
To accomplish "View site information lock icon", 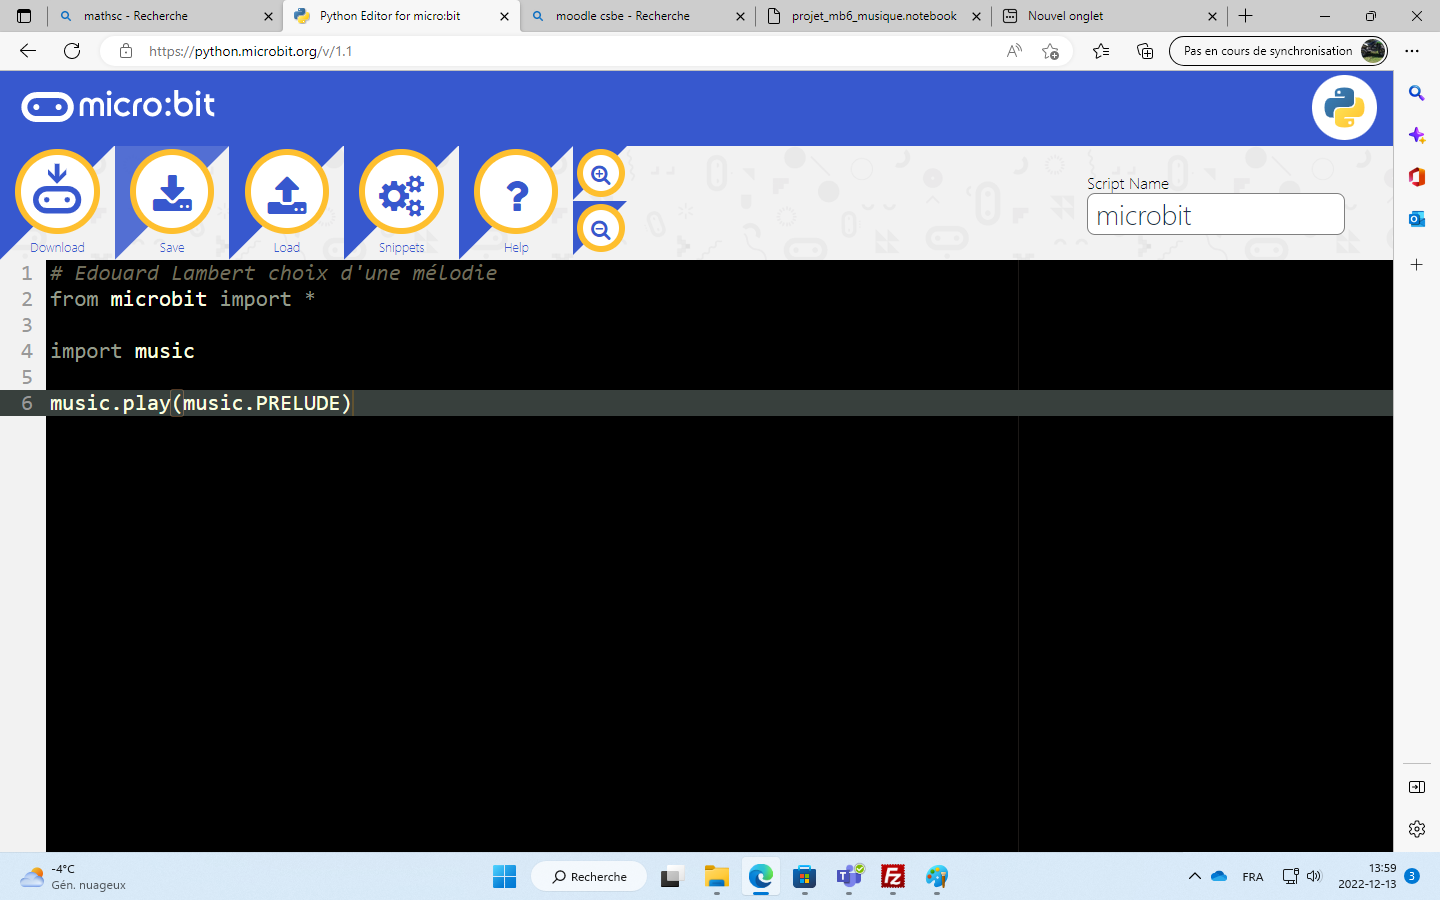I will (x=126, y=51).
